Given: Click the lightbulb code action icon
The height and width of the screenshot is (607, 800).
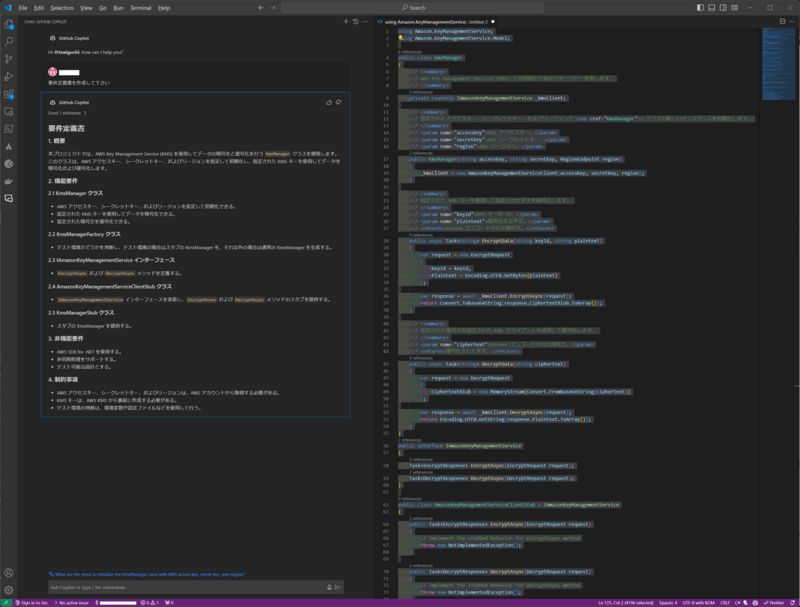Looking at the screenshot, I should pos(401,38).
